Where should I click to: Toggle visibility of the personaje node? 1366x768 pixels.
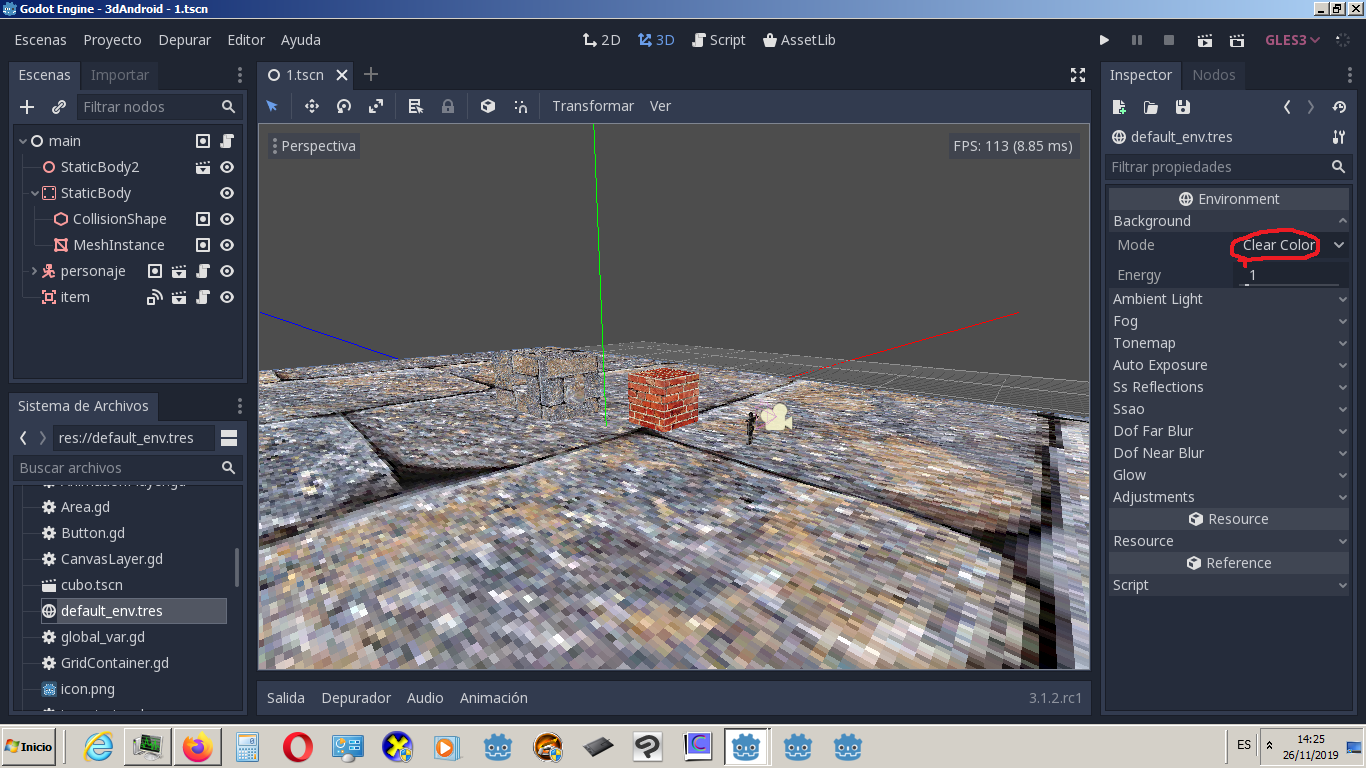[226, 270]
